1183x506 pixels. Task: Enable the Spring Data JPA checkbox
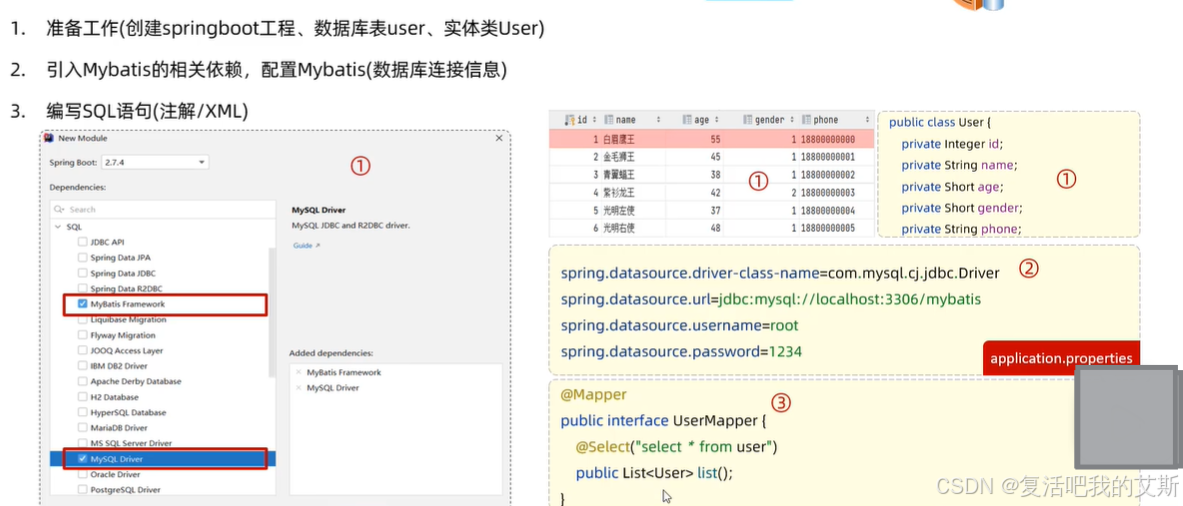tap(83, 258)
